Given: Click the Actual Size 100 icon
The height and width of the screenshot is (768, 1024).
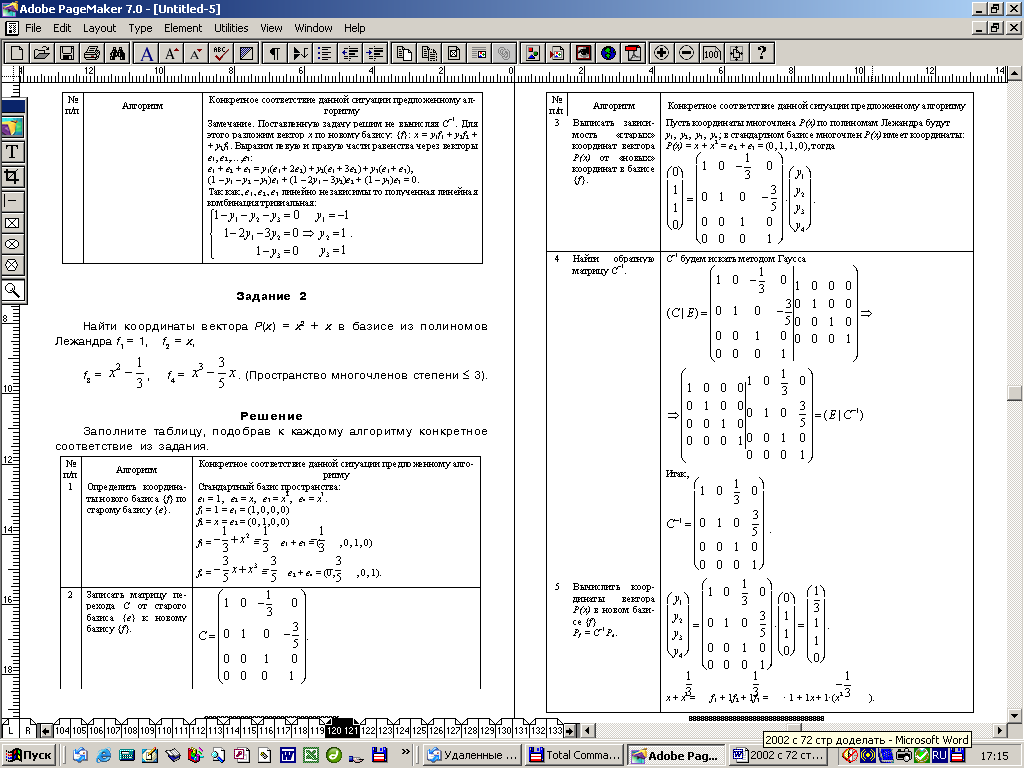Looking at the screenshot, I should pos(711,53).
